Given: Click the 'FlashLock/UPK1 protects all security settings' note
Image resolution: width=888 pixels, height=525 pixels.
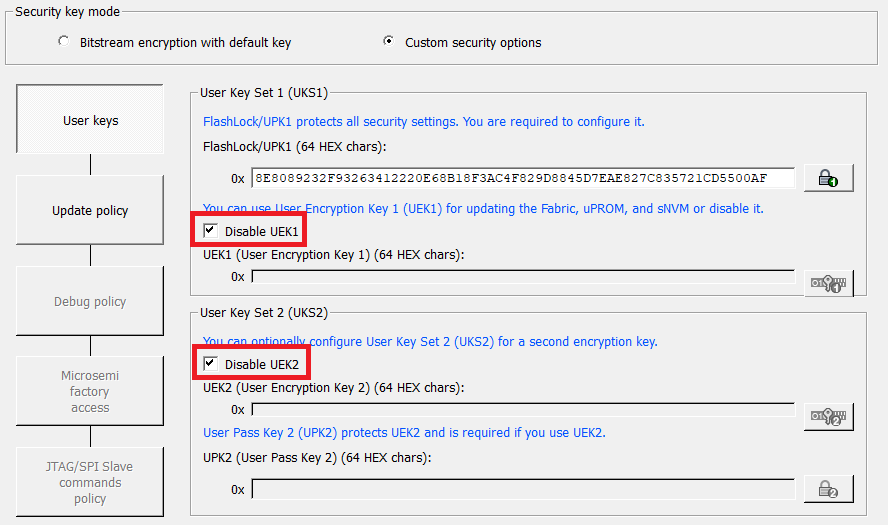Looking at the screenshot, I should click(424, 122).
